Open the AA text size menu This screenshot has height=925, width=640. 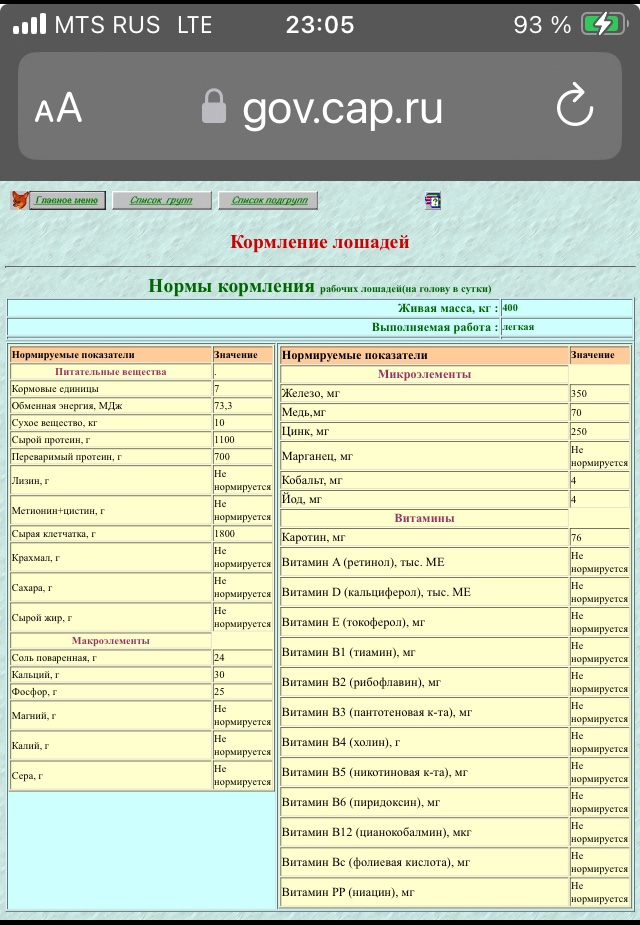click(x=58, y=108)
